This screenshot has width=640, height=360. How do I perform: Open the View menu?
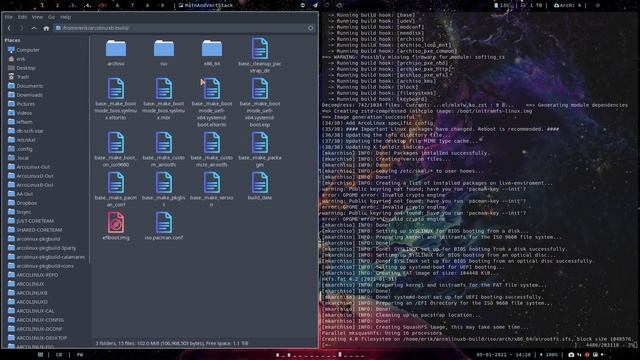[x=38, y=17]
